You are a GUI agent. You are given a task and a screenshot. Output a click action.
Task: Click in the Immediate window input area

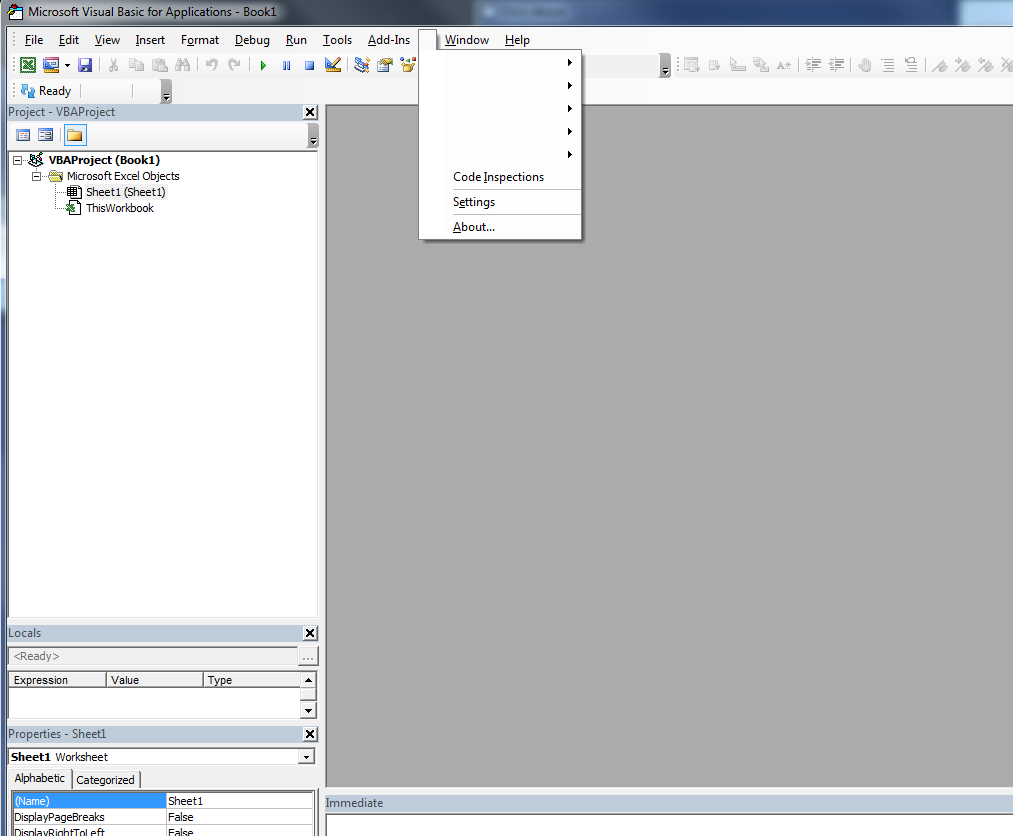(x=669, y=826)
